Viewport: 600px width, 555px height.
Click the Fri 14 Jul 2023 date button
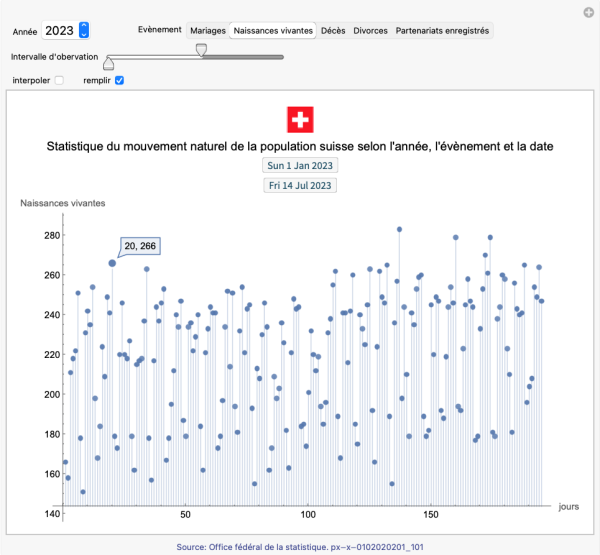300,185
